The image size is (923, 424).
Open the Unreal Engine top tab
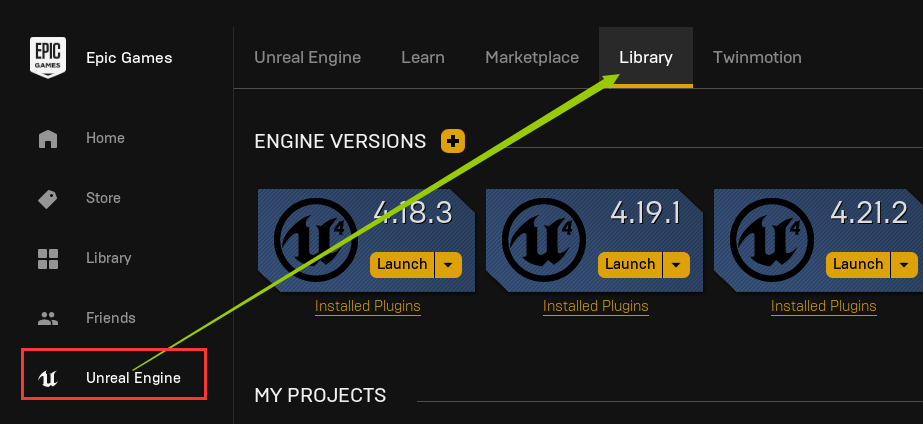[307, 57]
